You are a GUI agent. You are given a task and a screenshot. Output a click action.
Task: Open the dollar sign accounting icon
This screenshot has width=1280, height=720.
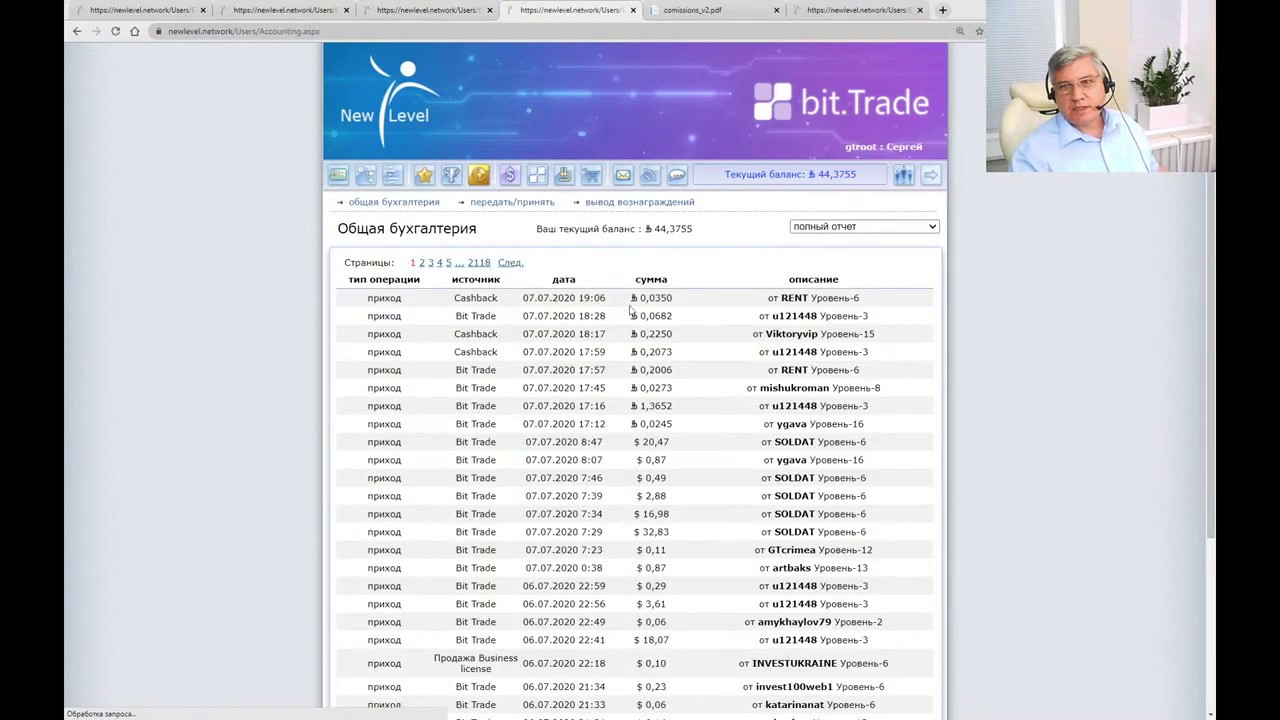[x=509, y=175]
